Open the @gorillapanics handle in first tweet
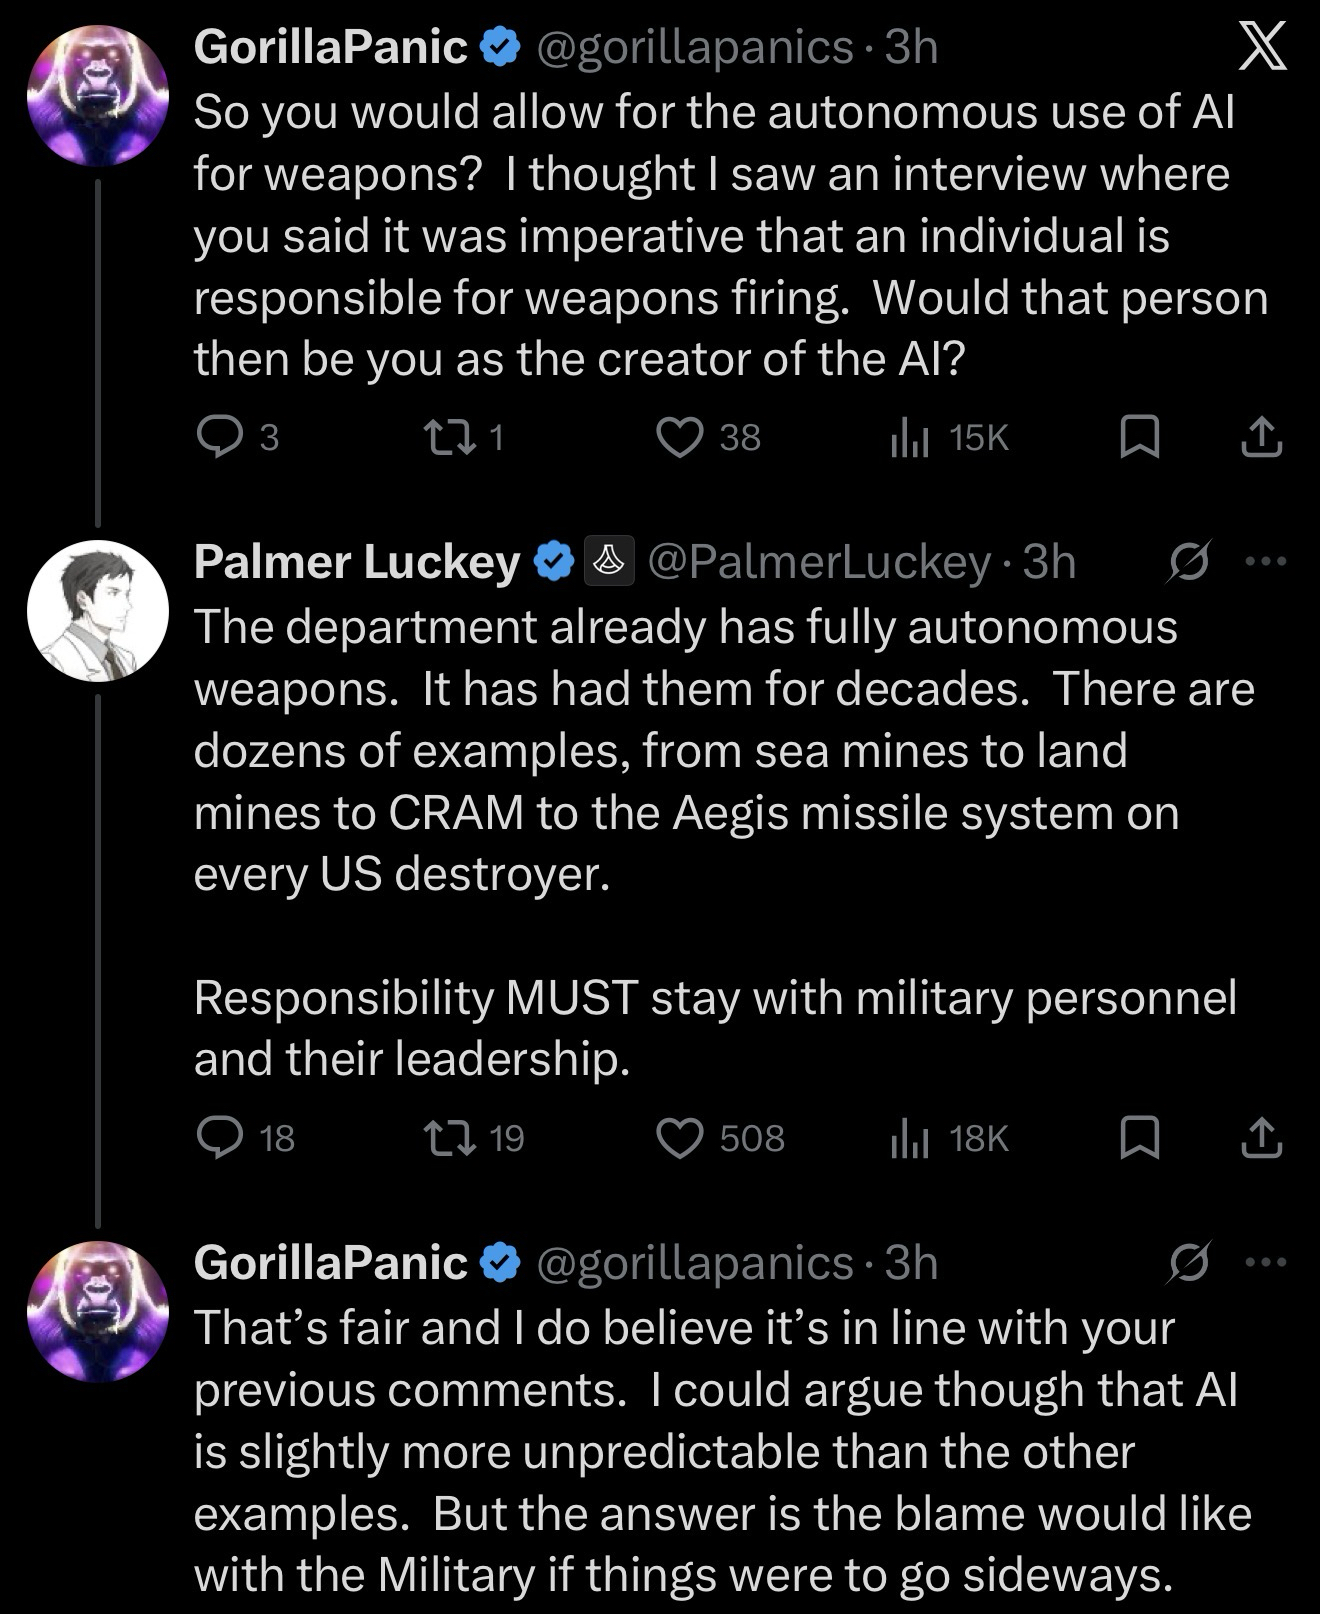Screen dimensions: 1320x1614 point(695,47)
